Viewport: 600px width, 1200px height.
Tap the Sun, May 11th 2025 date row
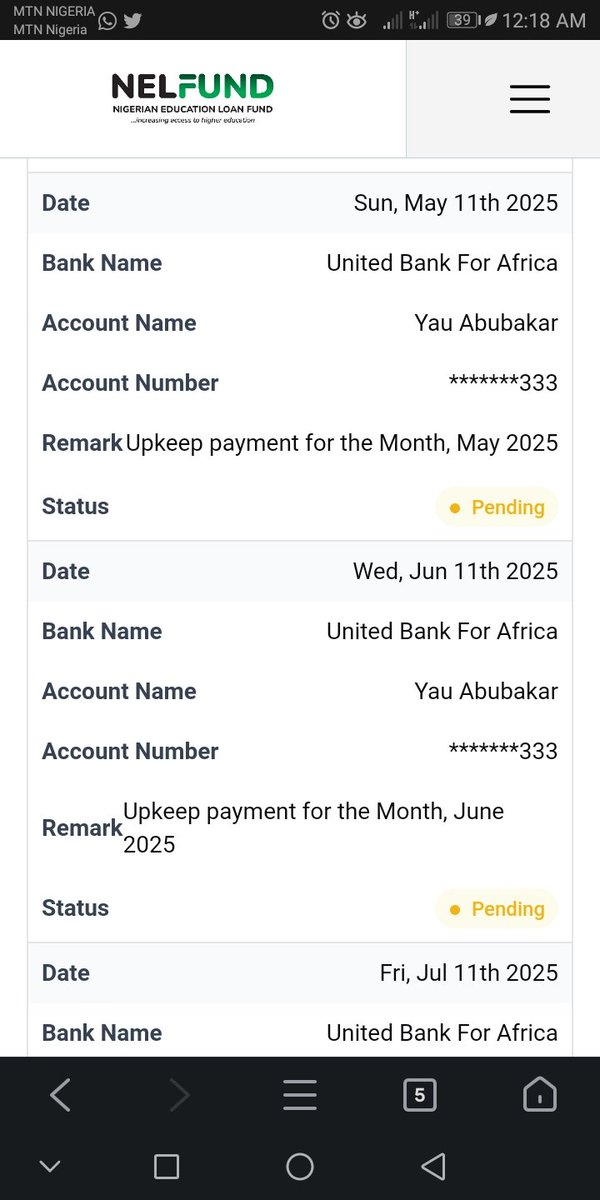pos(300,203)
